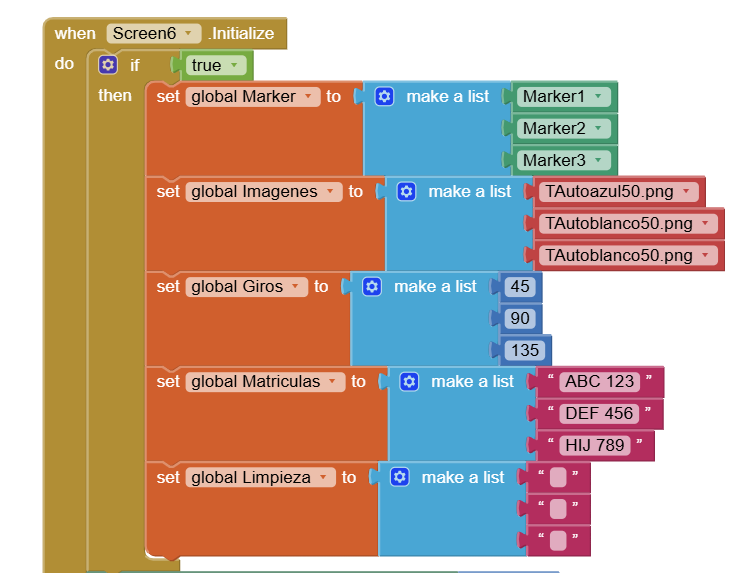The image size is (740, 573).
Task: Open the mutator gear for the Limpieza list
Action: coord(400,477)
